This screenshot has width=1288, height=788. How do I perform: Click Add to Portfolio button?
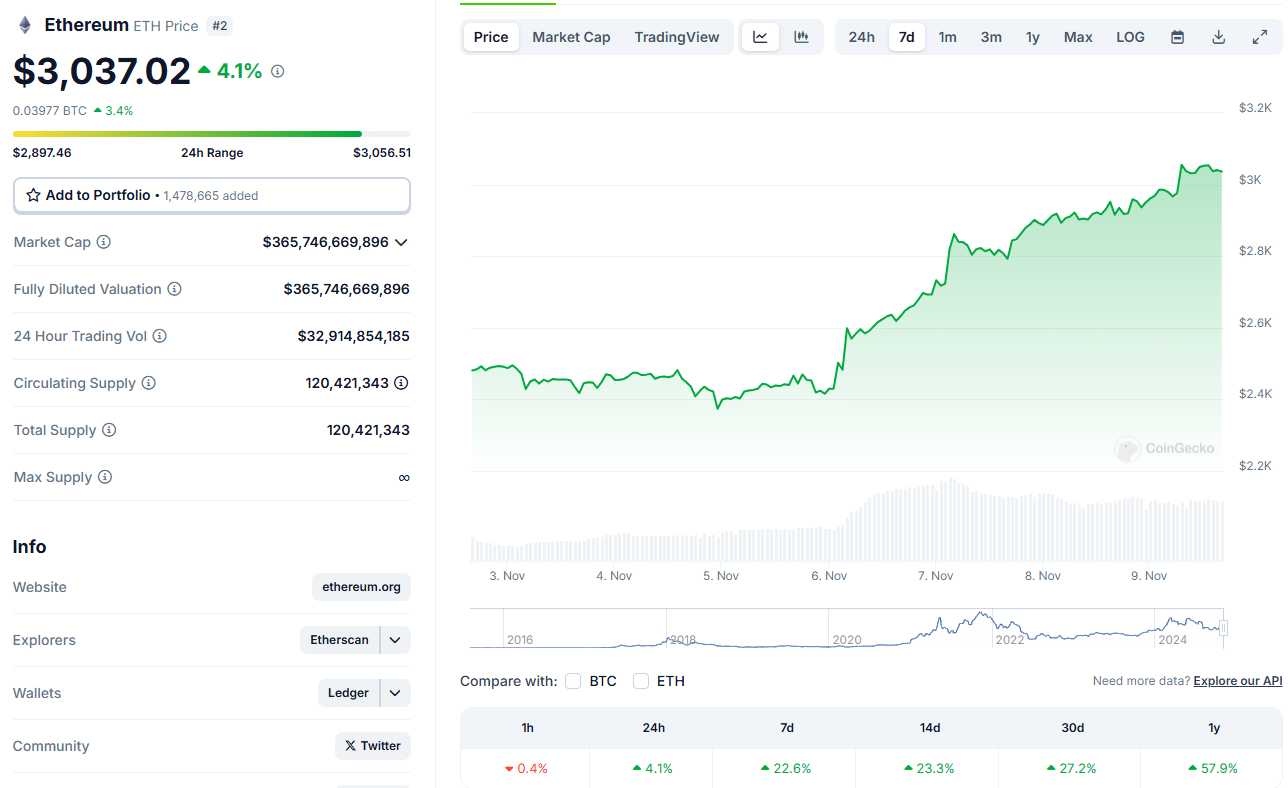click(x=212, y=195)
